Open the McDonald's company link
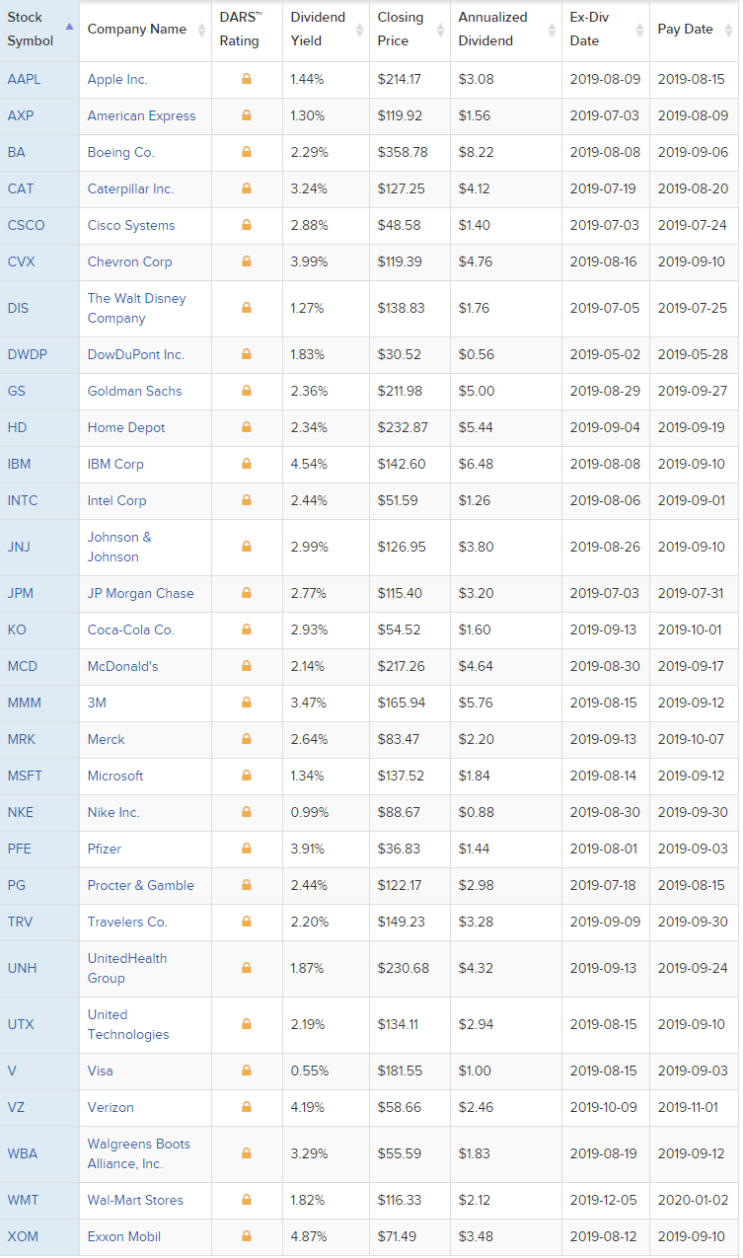 [x=123, y=666]
